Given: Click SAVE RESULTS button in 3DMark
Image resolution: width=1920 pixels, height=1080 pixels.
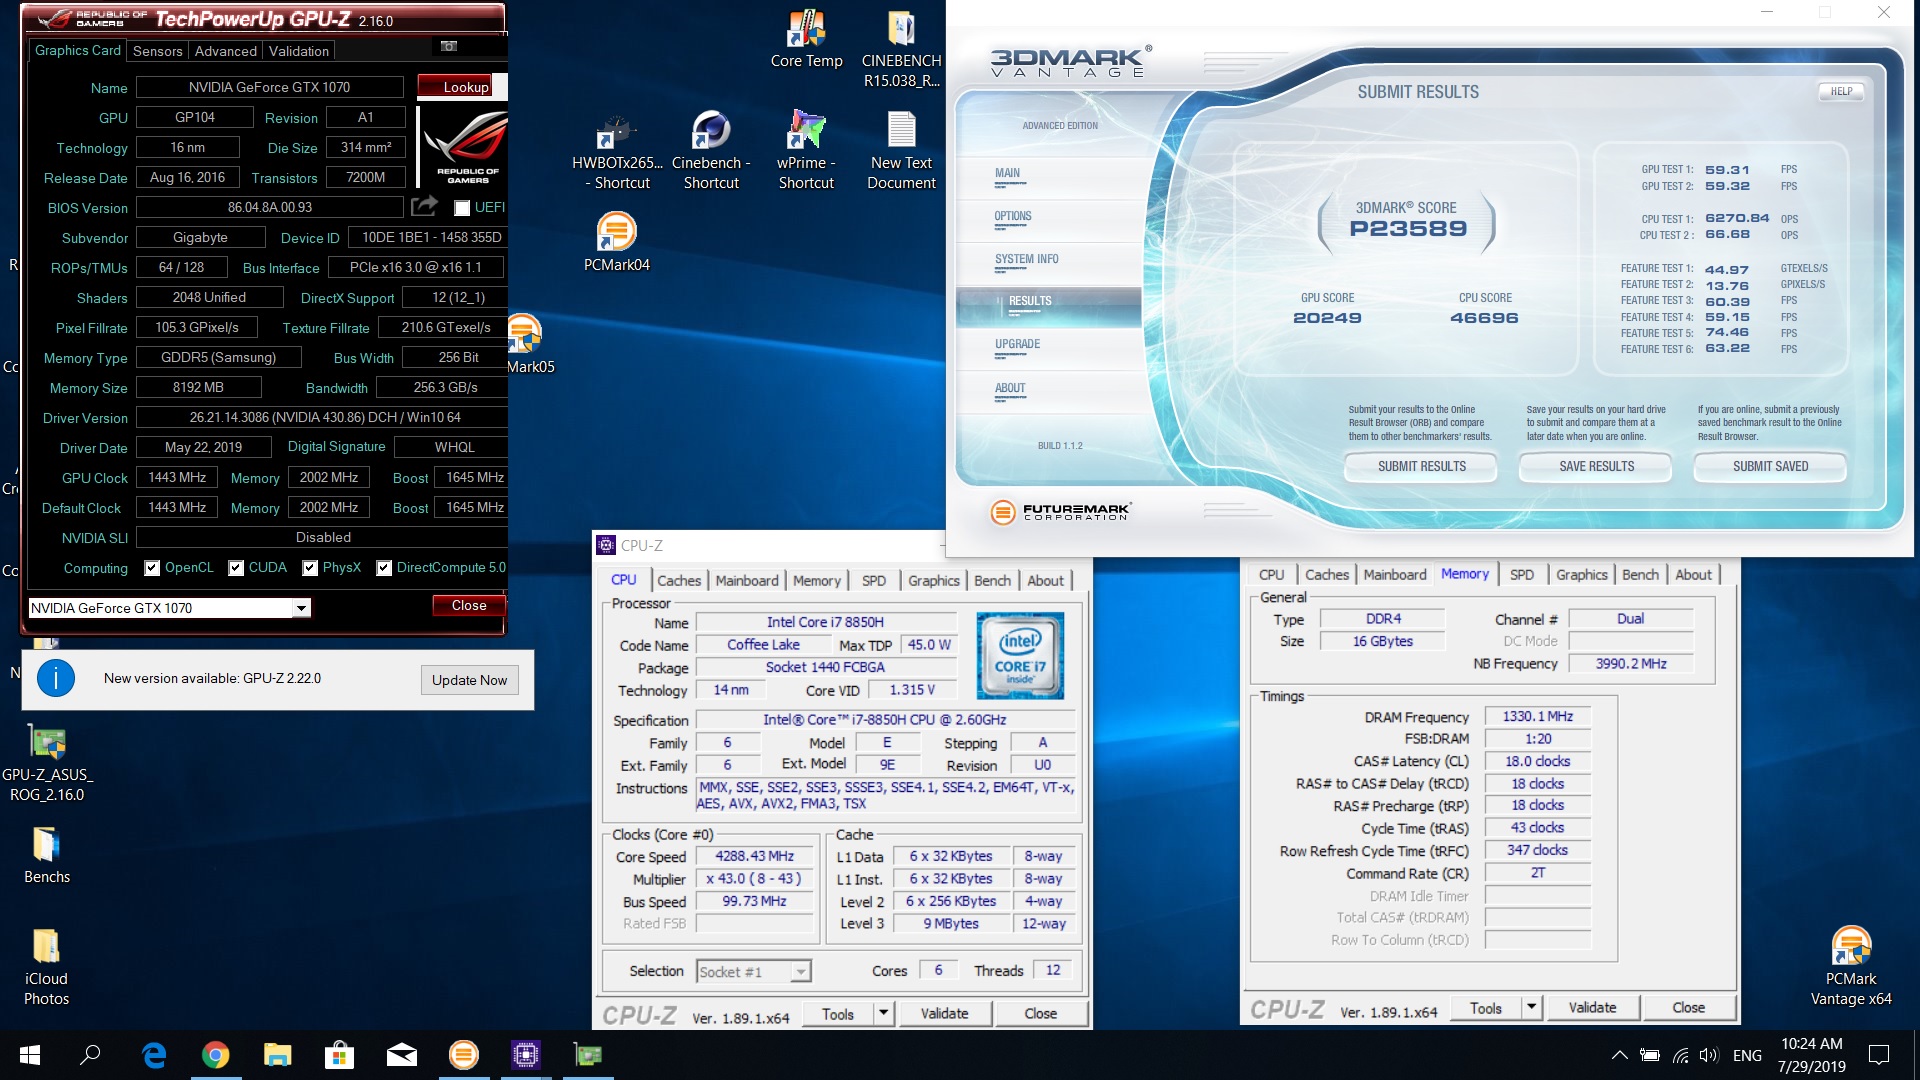Looking at the screenshot, I should pyautogui.click(x=1596, y=466).
